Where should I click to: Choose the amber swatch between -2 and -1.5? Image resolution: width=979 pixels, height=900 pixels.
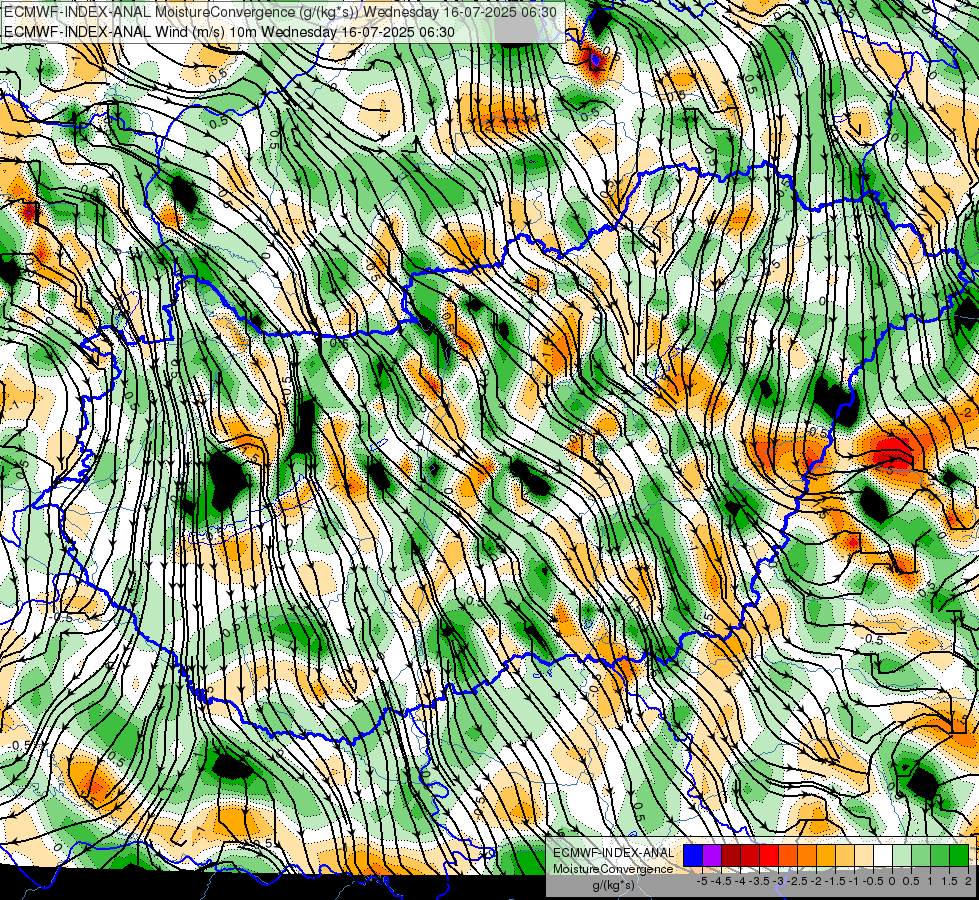tap(826, 855)
